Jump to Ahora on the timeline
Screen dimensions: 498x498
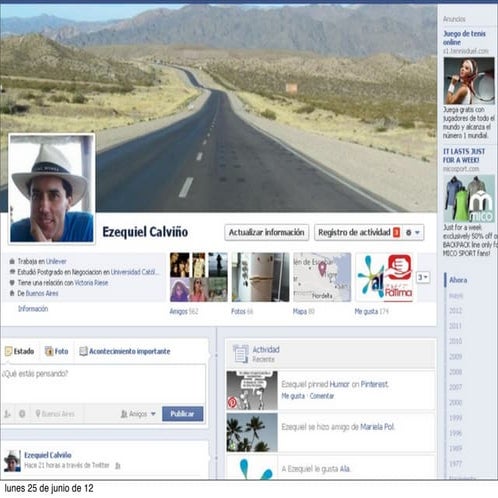(x=458, y=280)
